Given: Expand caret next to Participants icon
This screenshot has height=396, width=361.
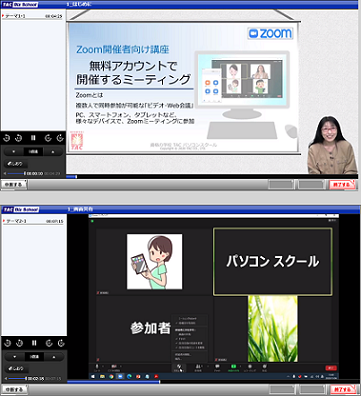Looking at the screenshot, I should [208, 366].
